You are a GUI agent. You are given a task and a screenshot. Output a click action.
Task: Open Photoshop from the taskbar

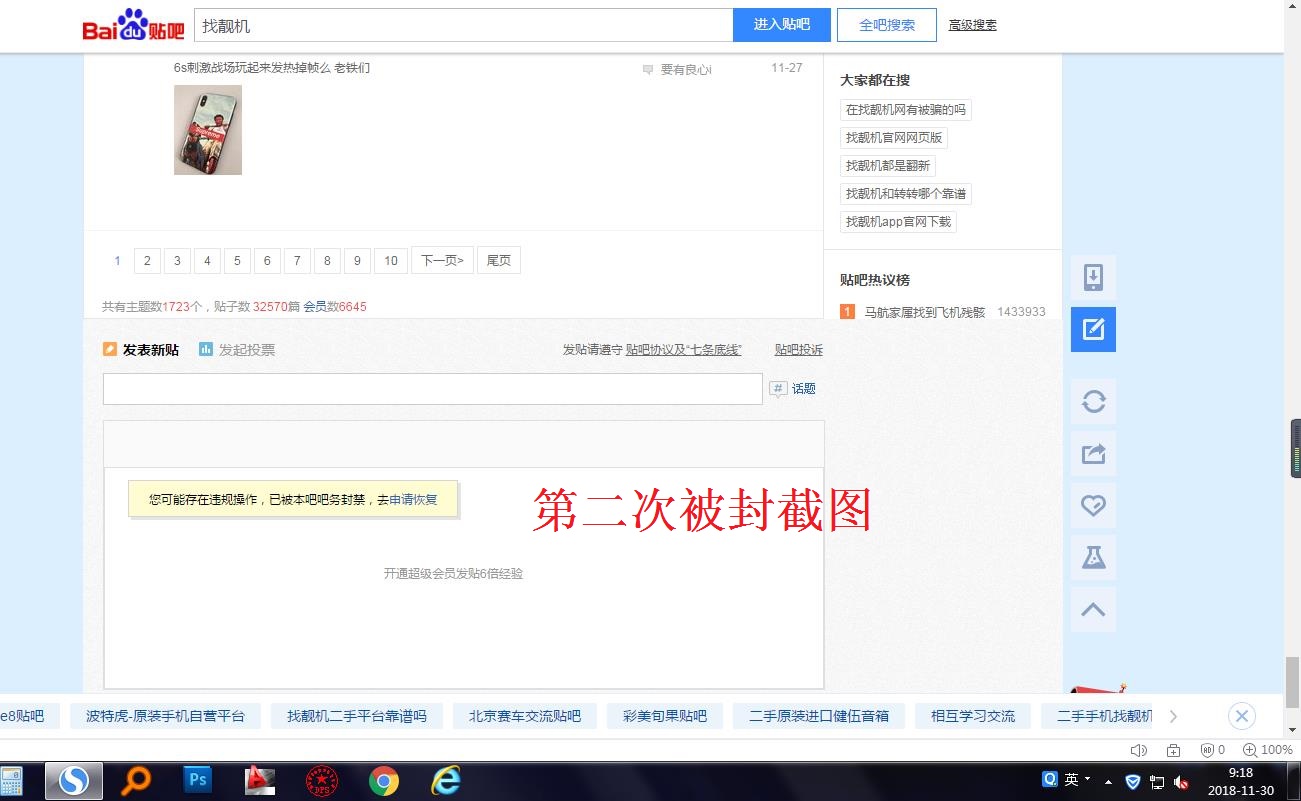pyautogui.click(x=198, y=780)
